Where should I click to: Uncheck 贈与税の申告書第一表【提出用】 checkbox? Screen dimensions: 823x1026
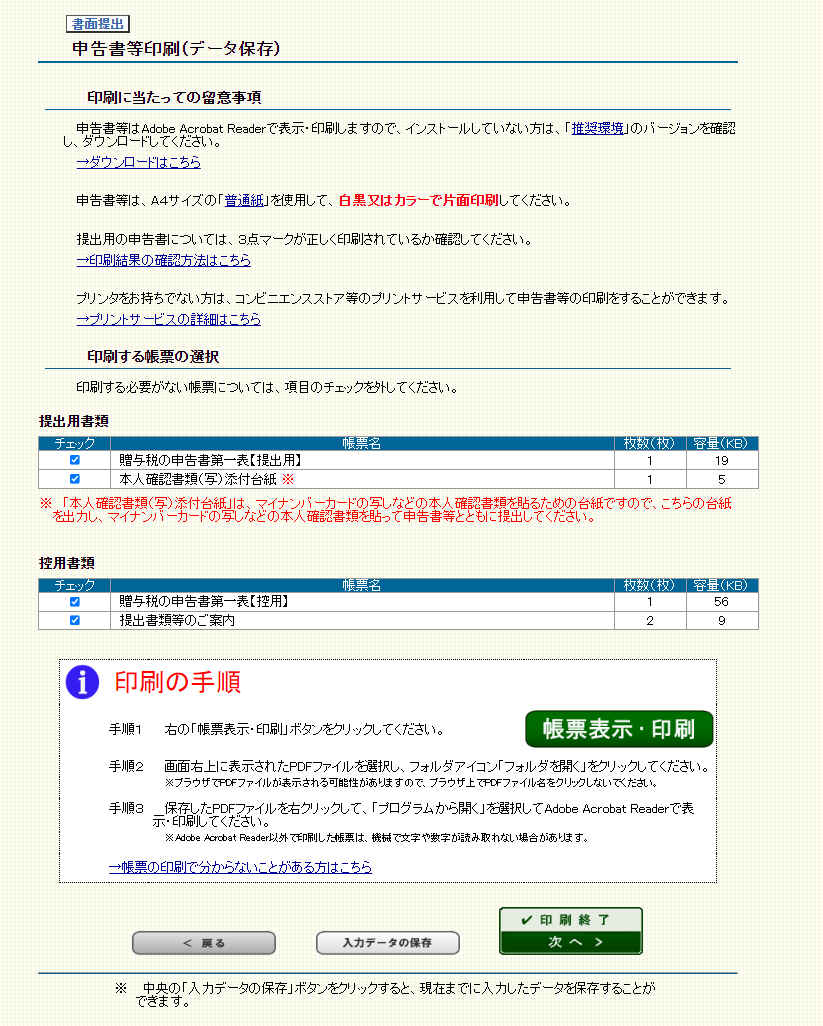[75, 460]
